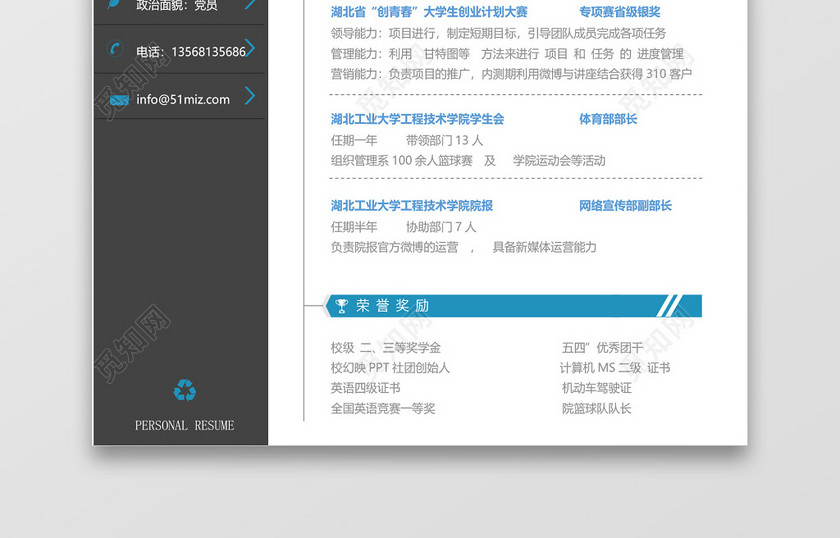This screenshot has width=840, height=538.
Task: Click heading 湖北工业大学工程技术学院院报
Action: [x=411, y=206]
